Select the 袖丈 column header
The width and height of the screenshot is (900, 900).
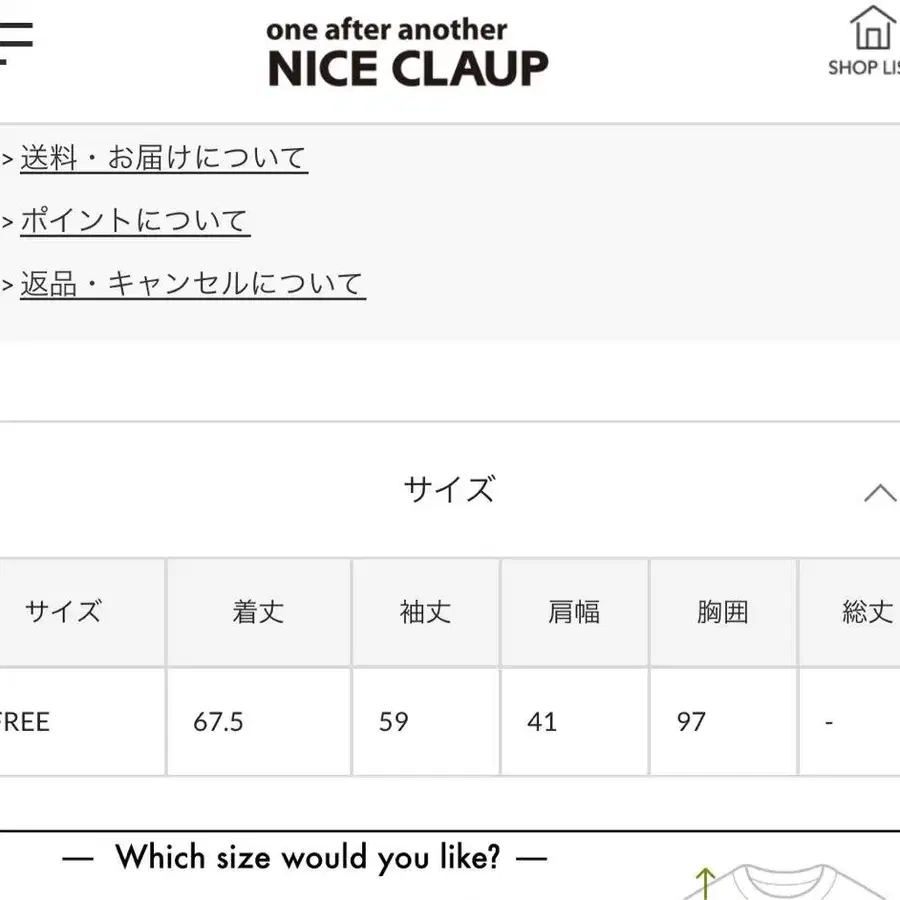[x=426, y=612]
